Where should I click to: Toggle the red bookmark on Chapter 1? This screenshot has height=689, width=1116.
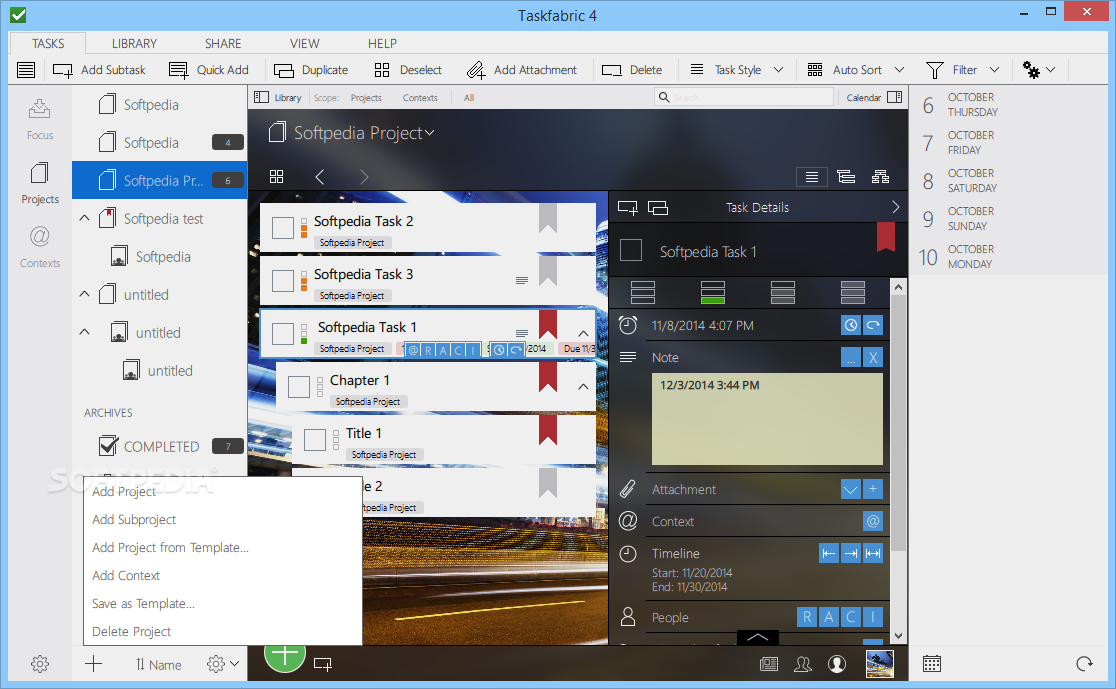point(548,378)
